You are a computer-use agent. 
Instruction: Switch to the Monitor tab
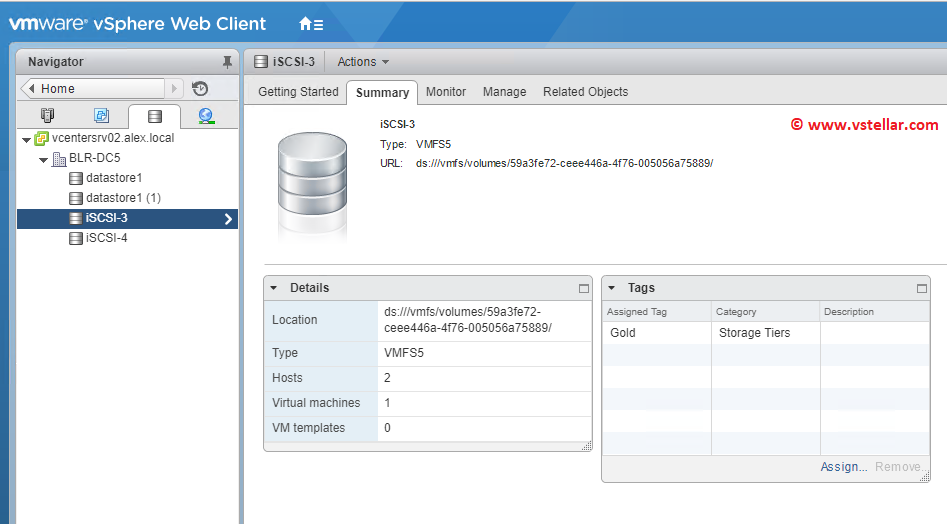445,92
